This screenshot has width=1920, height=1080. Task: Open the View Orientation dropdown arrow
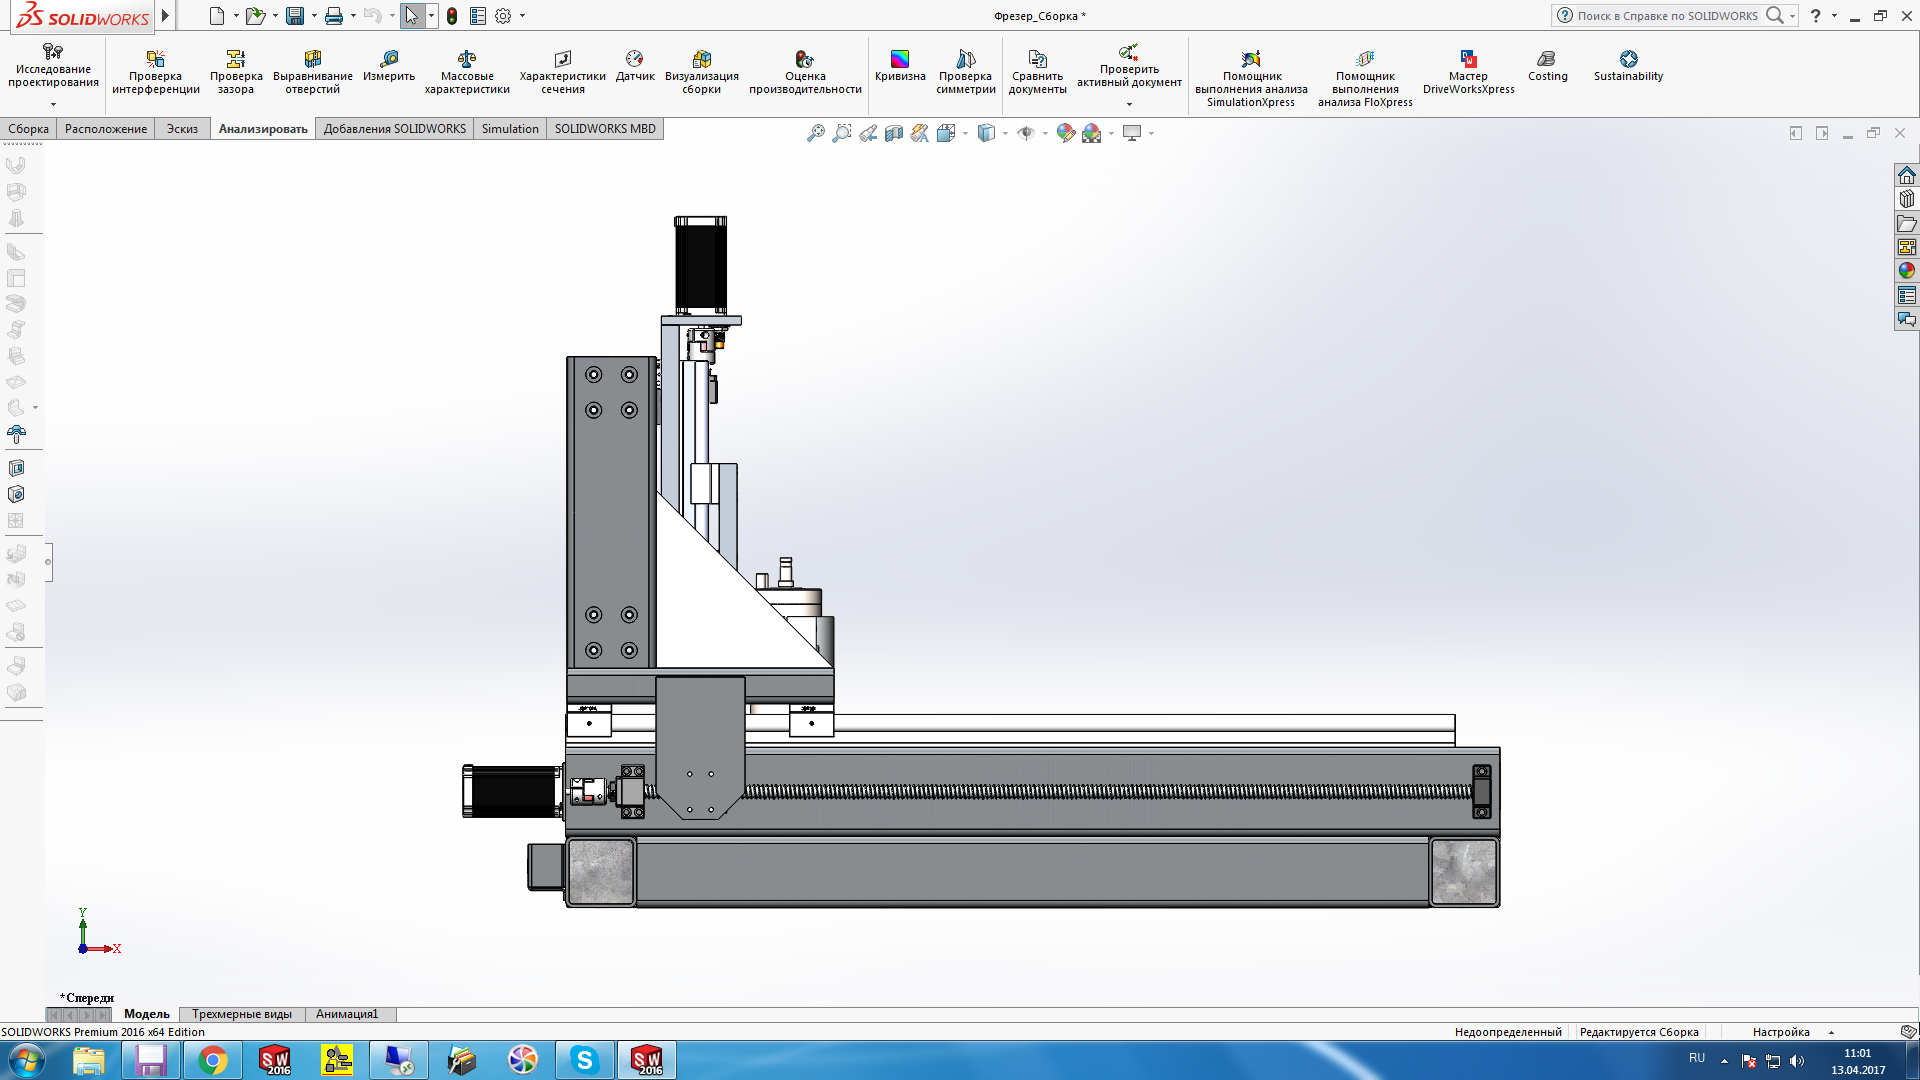click(x=965, y=133)
